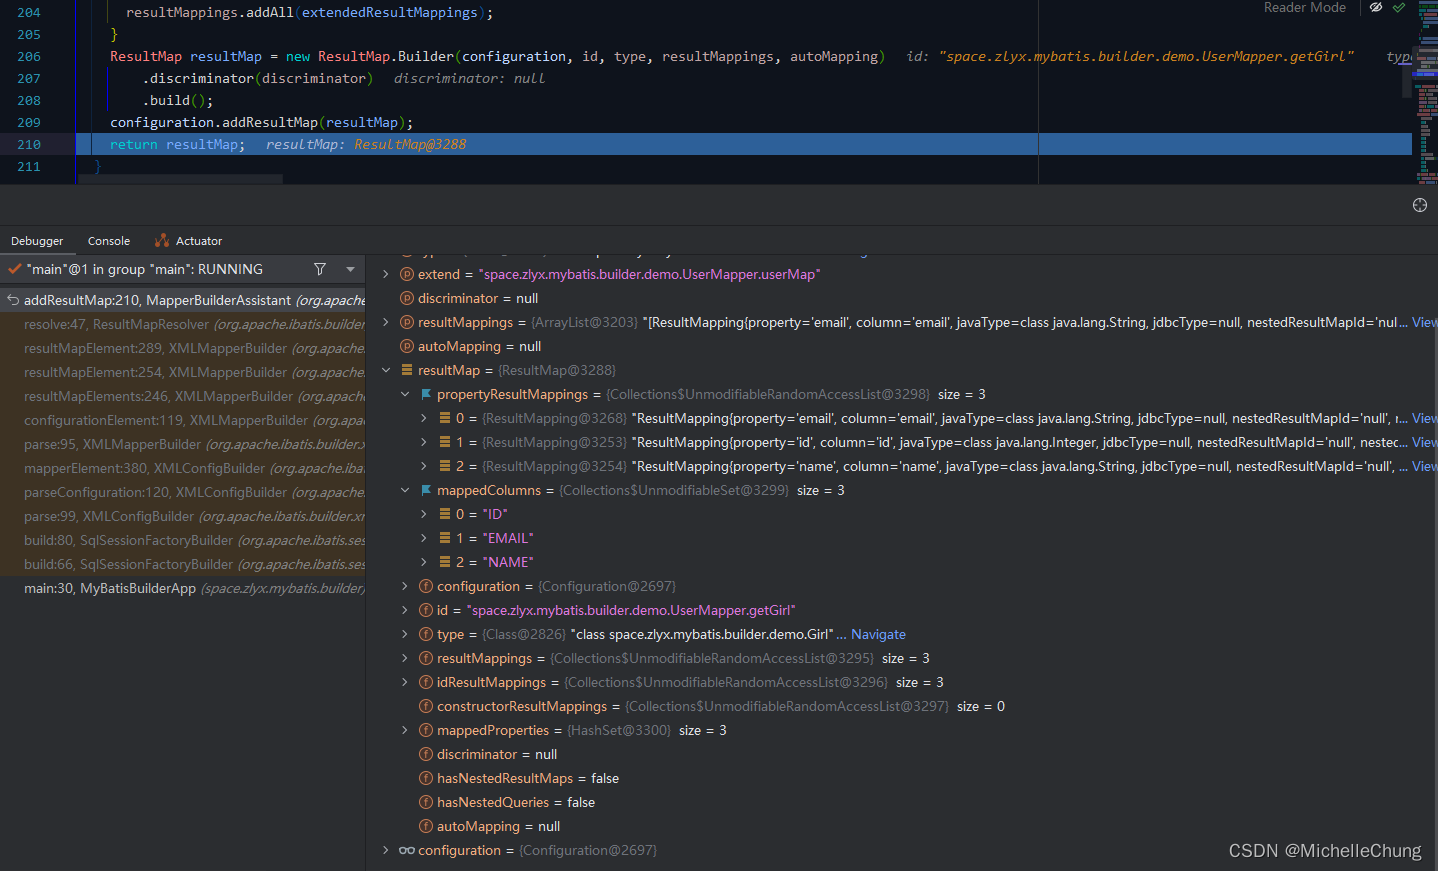Switch to the Debugger tab

pyautogui.click(x=37, y=241)
